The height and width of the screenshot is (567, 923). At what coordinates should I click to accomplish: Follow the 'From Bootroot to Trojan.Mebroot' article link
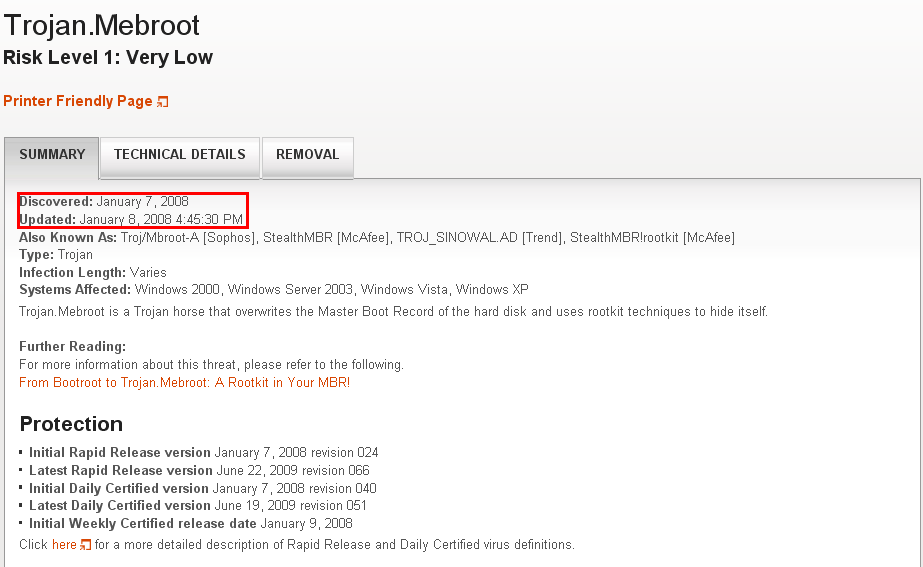pos(184,383)
